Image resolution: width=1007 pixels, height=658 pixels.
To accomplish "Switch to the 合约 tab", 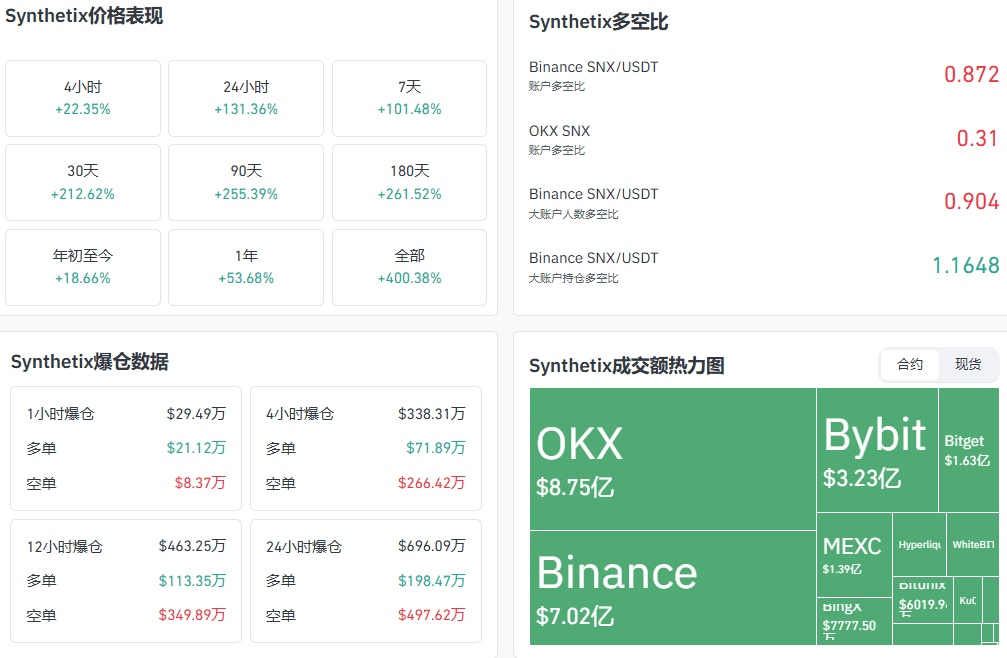I will (x=910, y=365).
